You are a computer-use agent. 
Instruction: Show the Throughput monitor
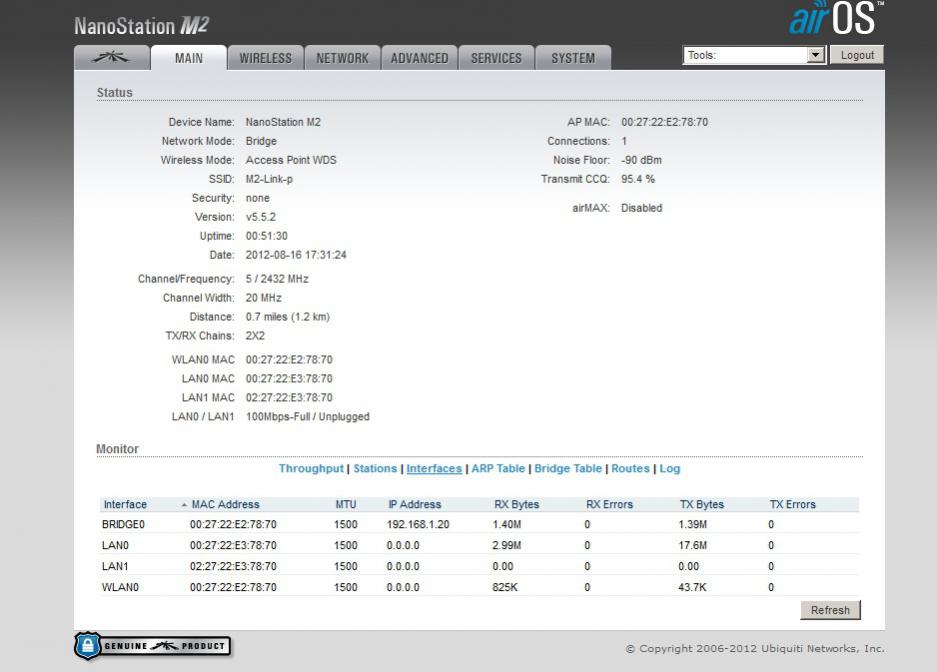pos(311,468)
